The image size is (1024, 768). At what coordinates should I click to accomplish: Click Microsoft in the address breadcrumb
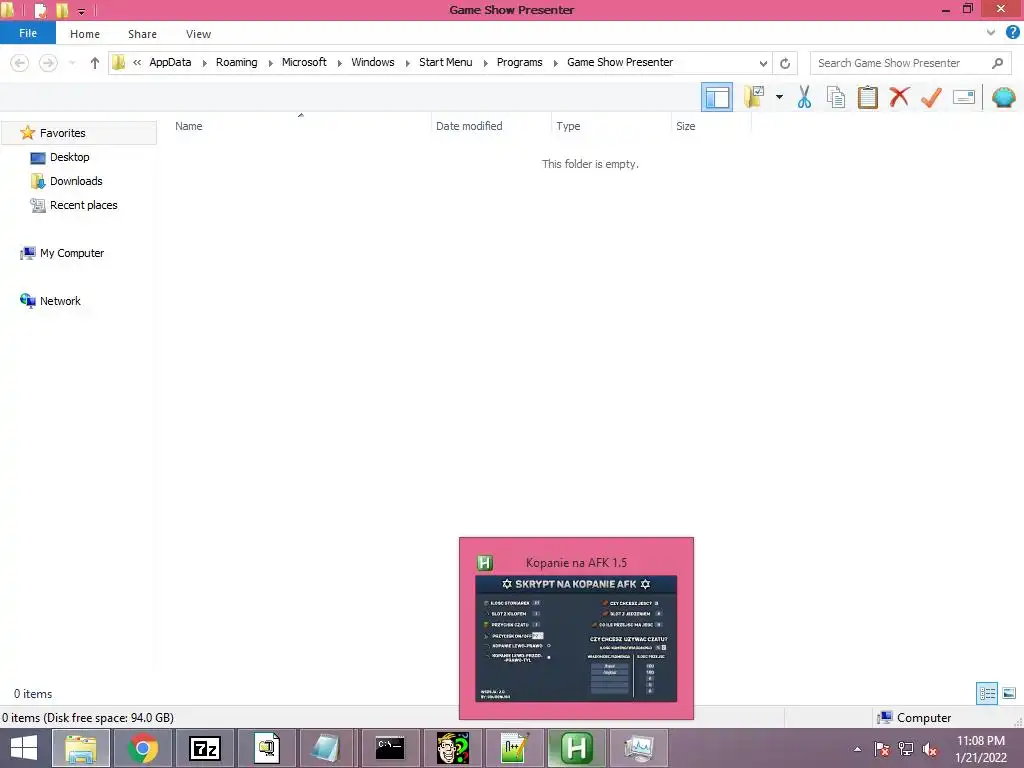(x=304, y=62)
